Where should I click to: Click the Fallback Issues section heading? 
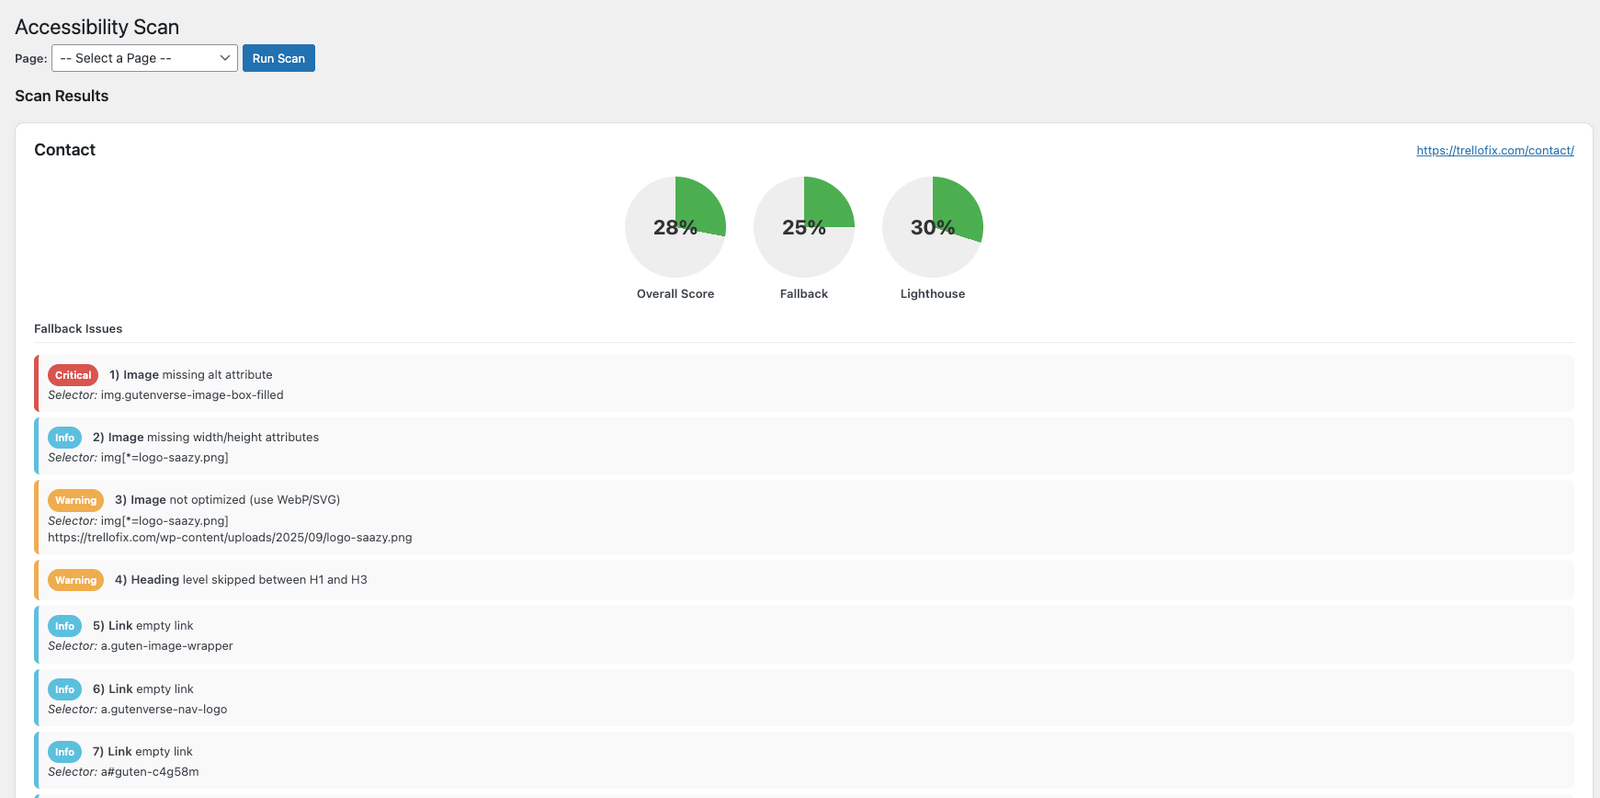coord(78,329)
